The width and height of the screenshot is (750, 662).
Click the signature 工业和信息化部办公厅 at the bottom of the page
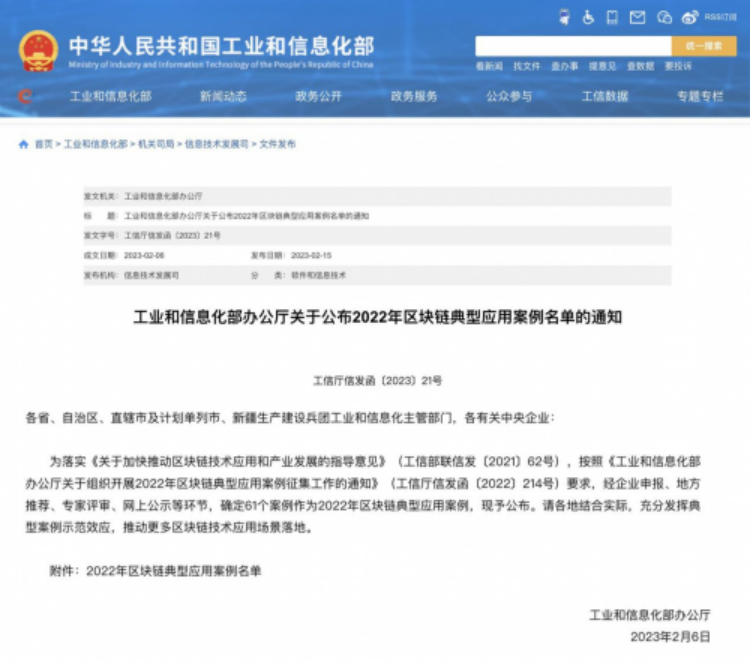[650, 615]
